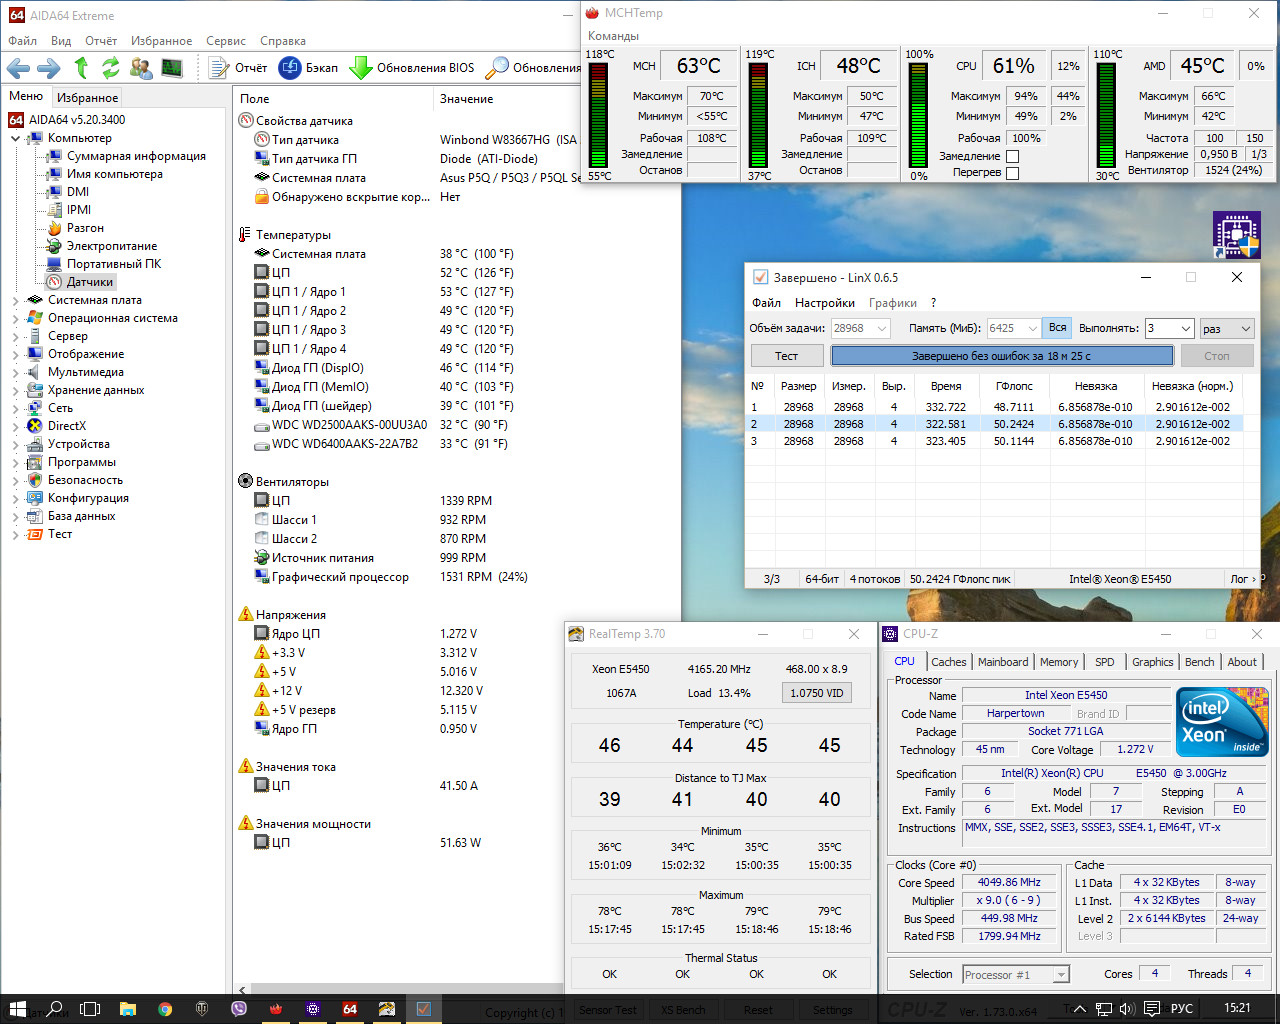Screen dimensions: 1280x1024
Task: Go back using AIDA64 toolbar back arrow
Action: [18, 68]
